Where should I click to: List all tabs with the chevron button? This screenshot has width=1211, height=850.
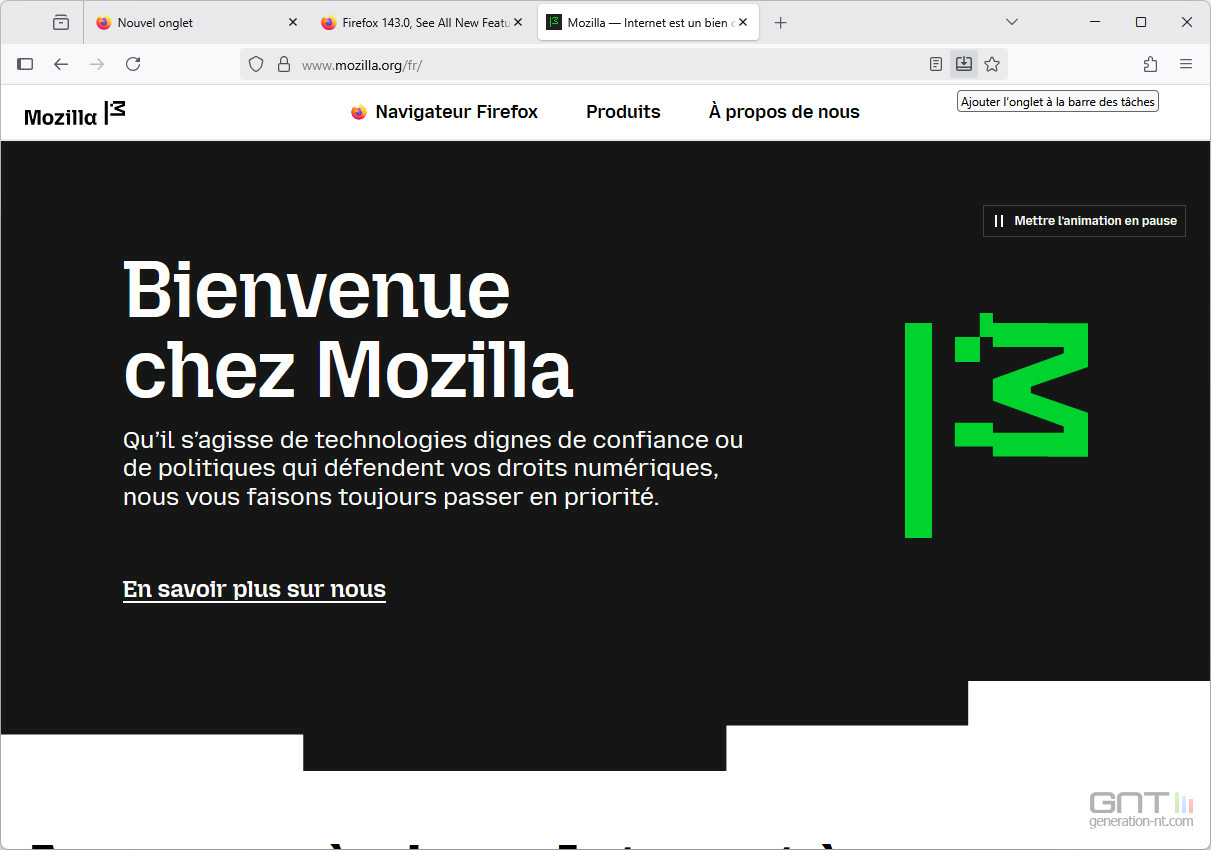(x=1012, y=22)
